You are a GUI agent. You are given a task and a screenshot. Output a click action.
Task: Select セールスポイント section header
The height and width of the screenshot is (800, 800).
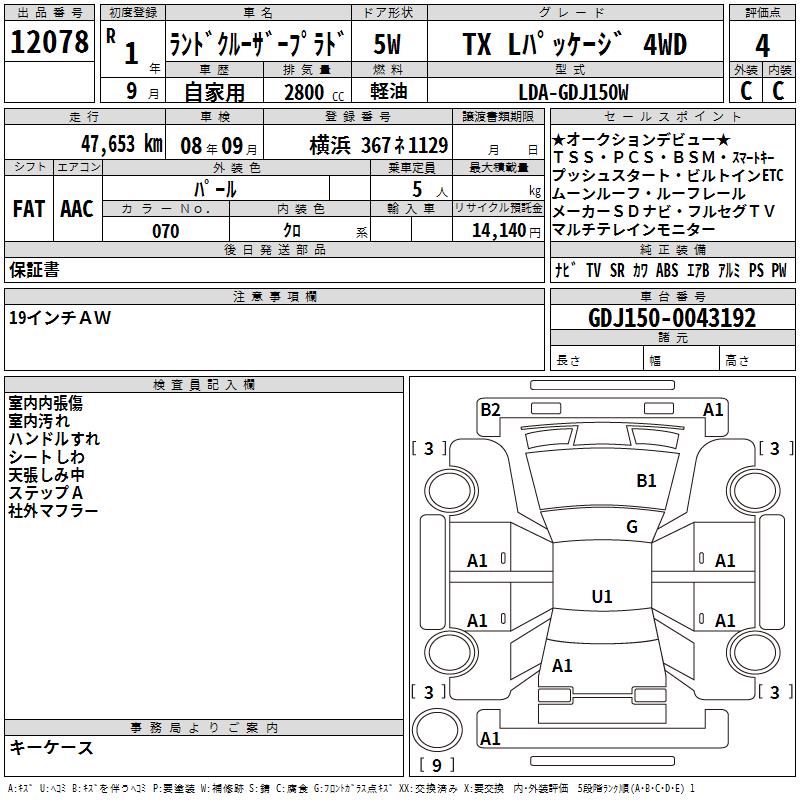point(672,116)
